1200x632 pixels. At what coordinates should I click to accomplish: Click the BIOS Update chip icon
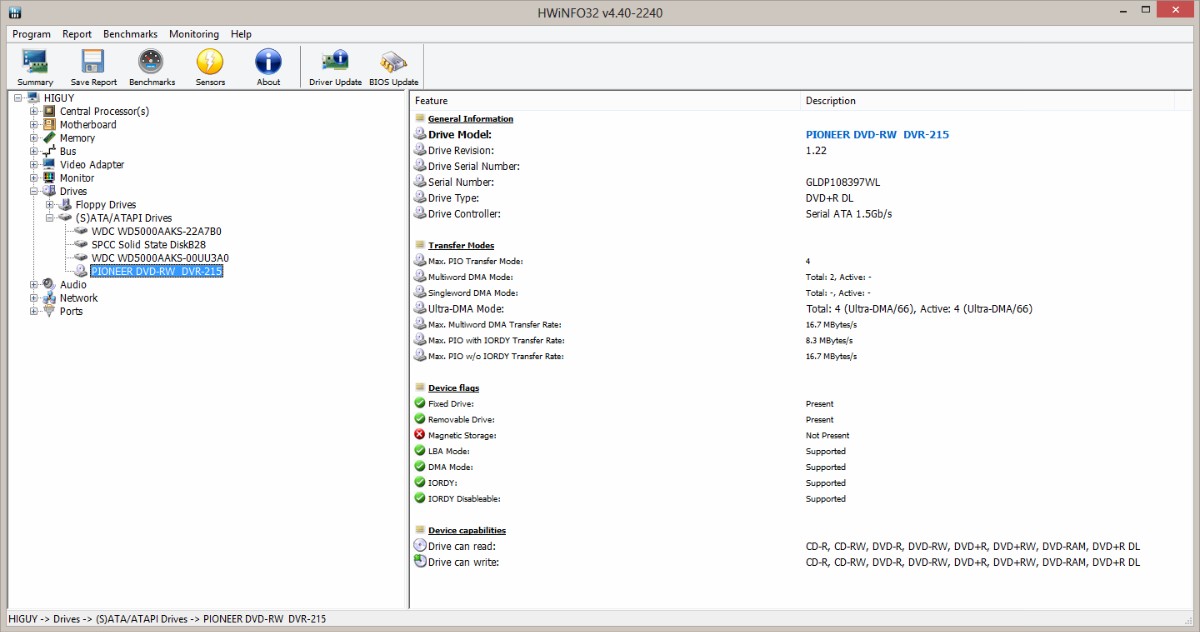coord(393,61)
